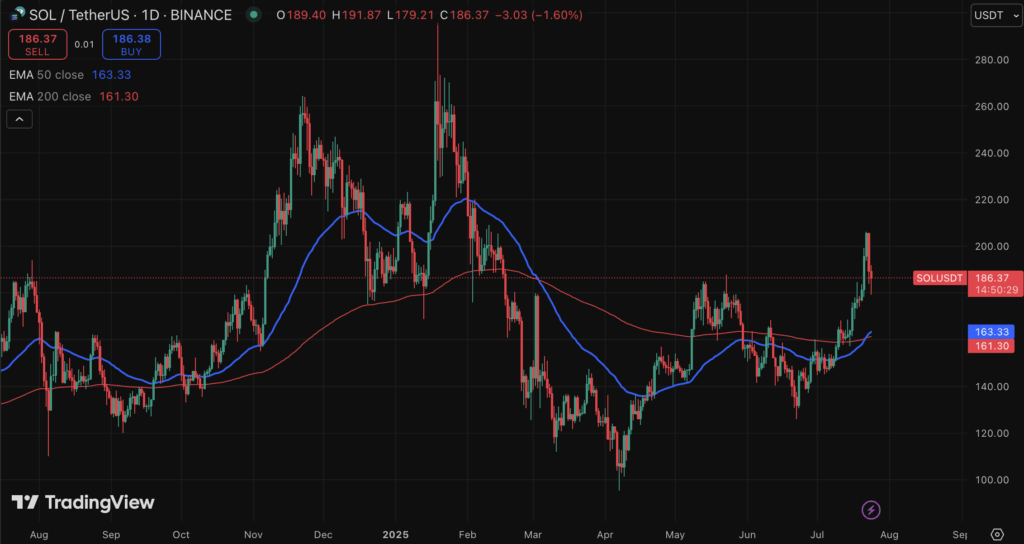Screen dimensions: 1024x544
Task: Click the C186.37 close value
Action: pyautogui.click(x=464, y=14)
